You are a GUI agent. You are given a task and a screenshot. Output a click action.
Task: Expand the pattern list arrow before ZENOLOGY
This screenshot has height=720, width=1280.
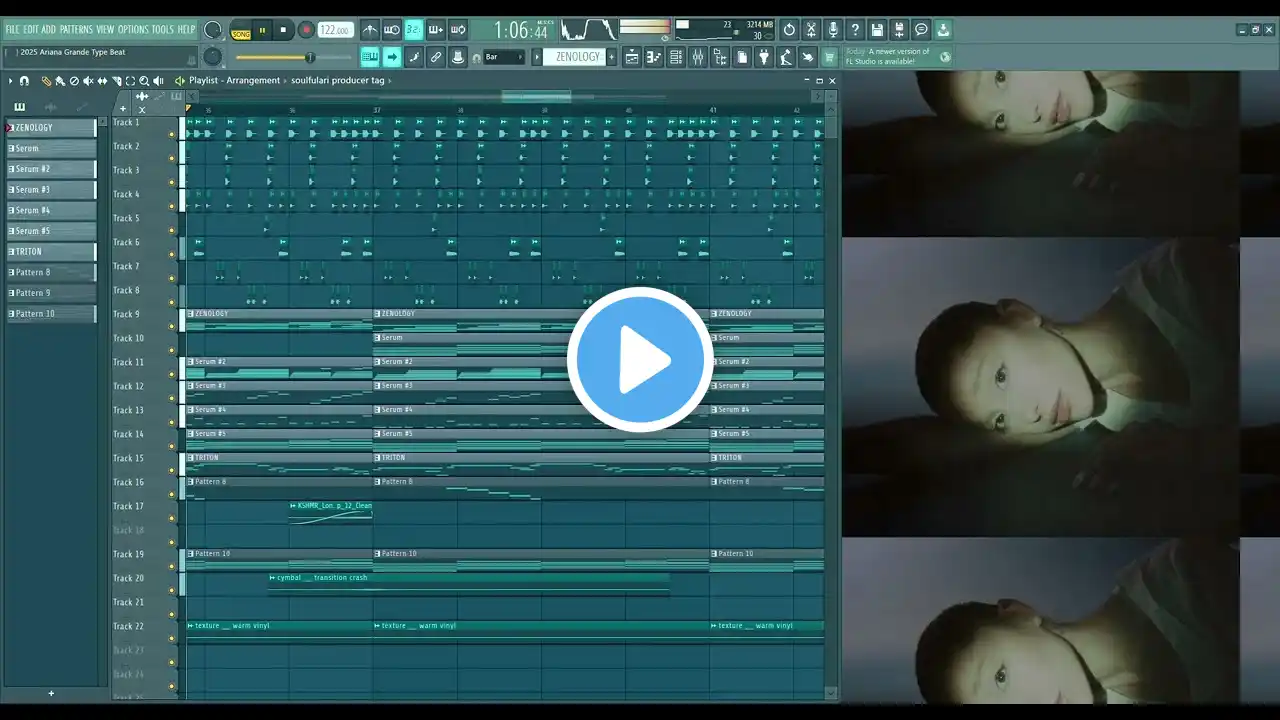tap(537, 57)
